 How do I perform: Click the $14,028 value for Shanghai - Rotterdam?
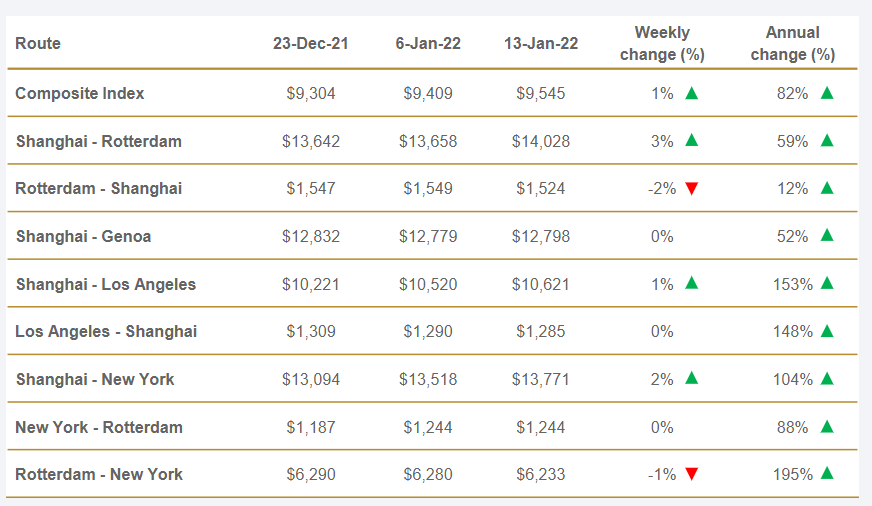(540, 141)
